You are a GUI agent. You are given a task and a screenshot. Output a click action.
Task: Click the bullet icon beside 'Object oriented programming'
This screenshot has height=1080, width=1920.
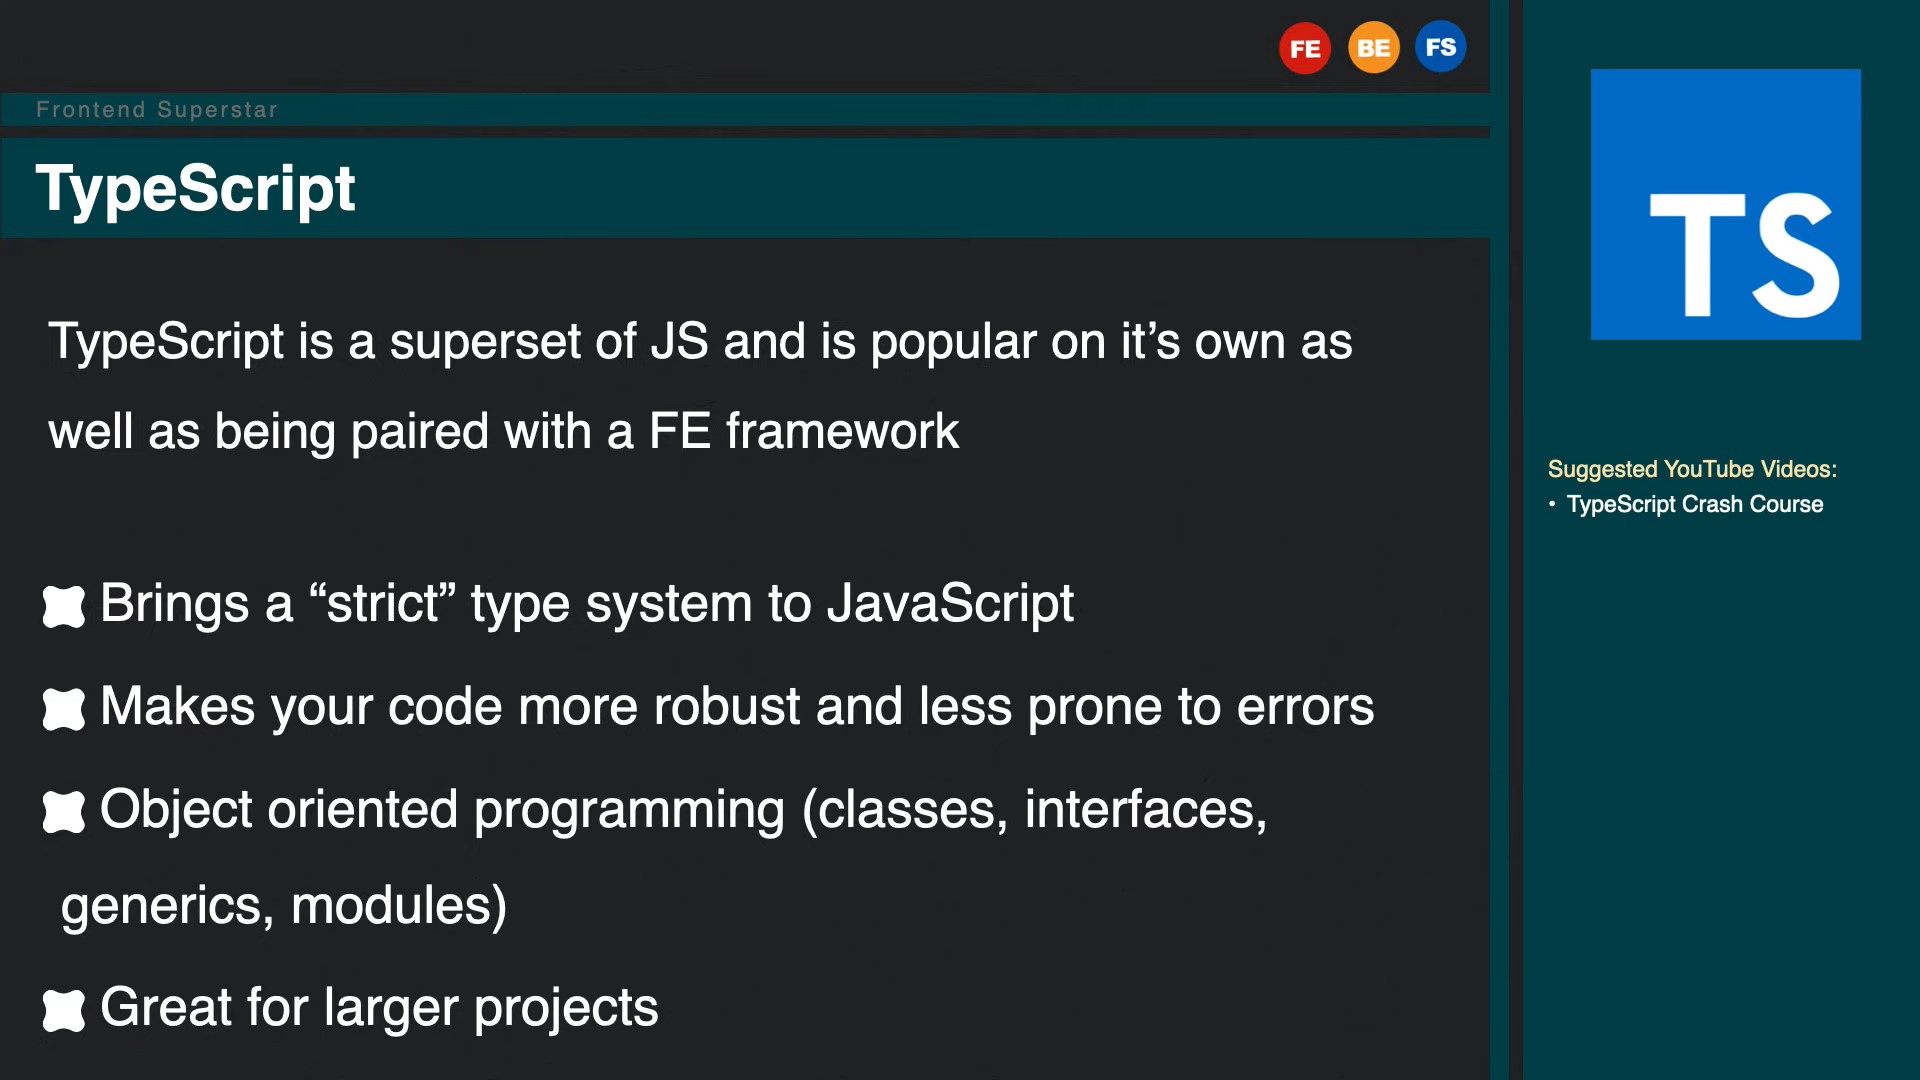click(x=64, y=811)
